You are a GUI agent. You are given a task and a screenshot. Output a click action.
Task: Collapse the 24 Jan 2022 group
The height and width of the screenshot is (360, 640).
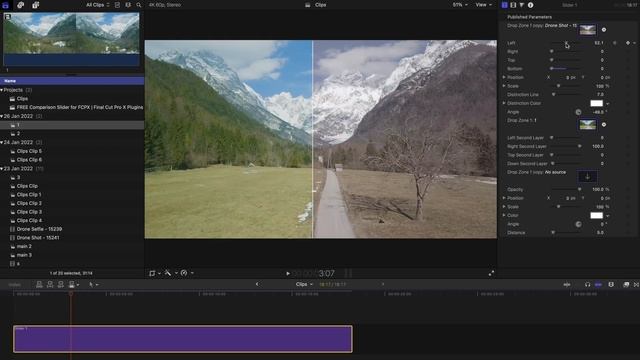coord(2,142)
